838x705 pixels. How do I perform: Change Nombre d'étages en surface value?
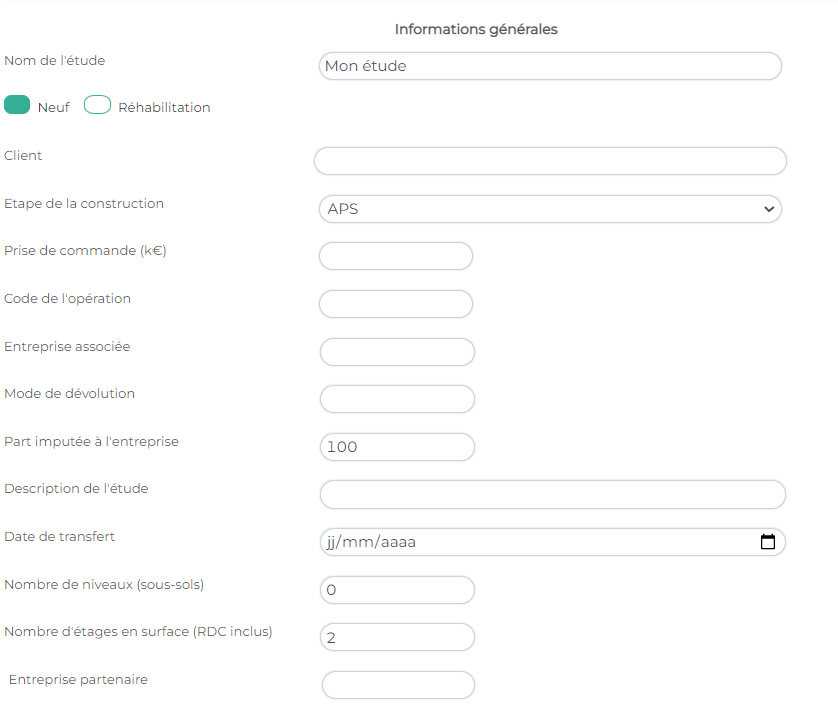pos(397,637)
